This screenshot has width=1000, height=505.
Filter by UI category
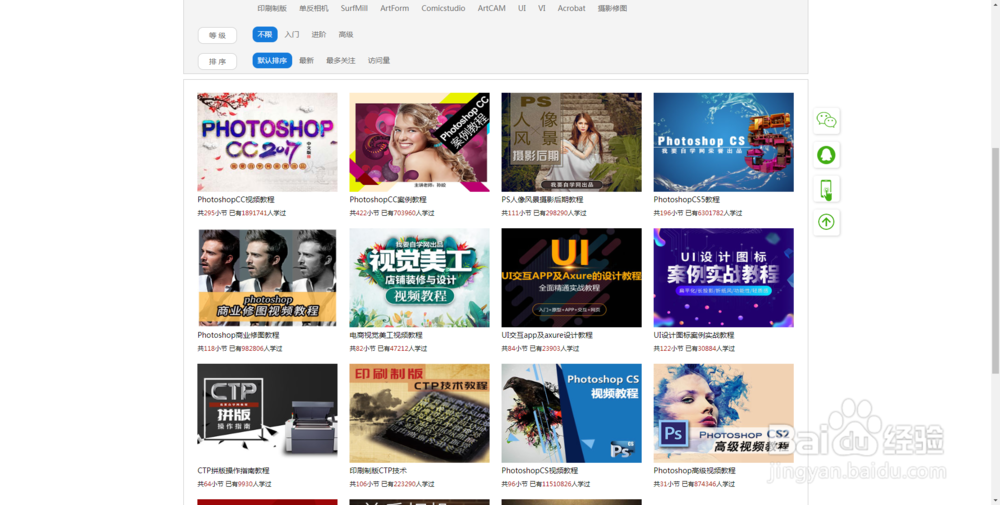pos(522,8)
